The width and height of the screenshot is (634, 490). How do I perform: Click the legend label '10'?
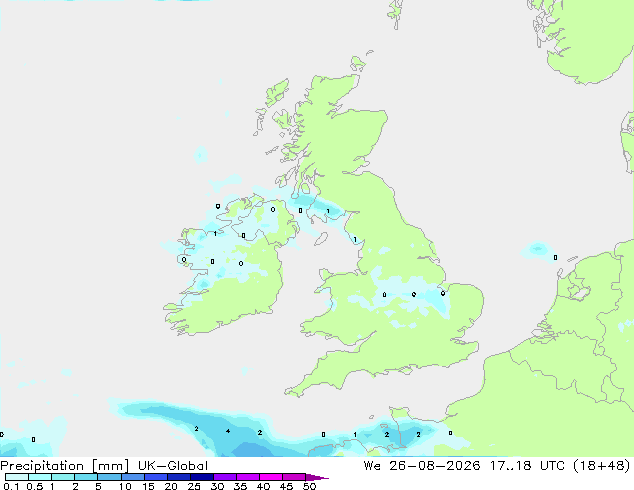point(125,486)
